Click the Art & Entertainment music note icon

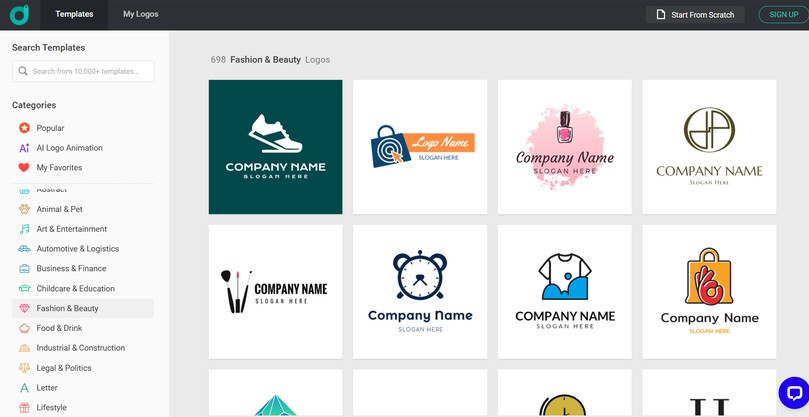[24, 229]
